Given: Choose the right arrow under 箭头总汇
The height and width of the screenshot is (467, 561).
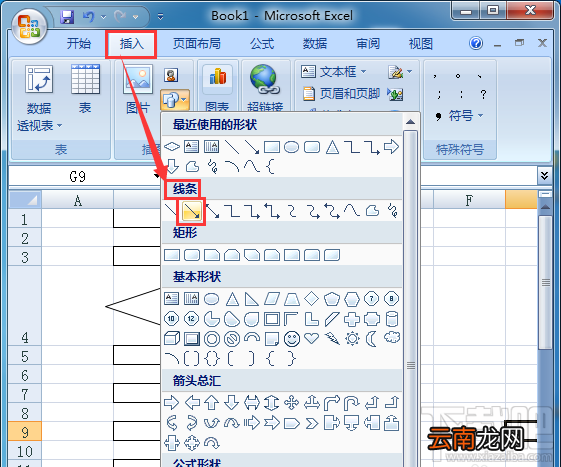Looking at the screenshot, I should click(x=172, y=403).
